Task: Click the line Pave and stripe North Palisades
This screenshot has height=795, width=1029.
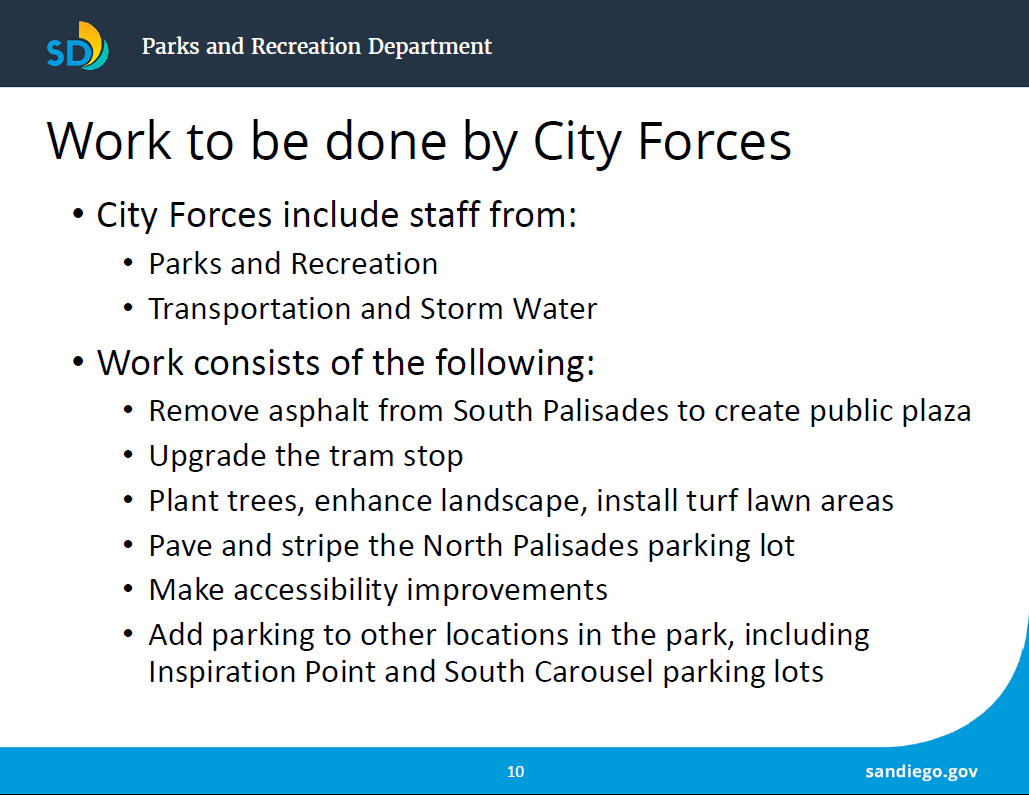Action: click(471, 546)
